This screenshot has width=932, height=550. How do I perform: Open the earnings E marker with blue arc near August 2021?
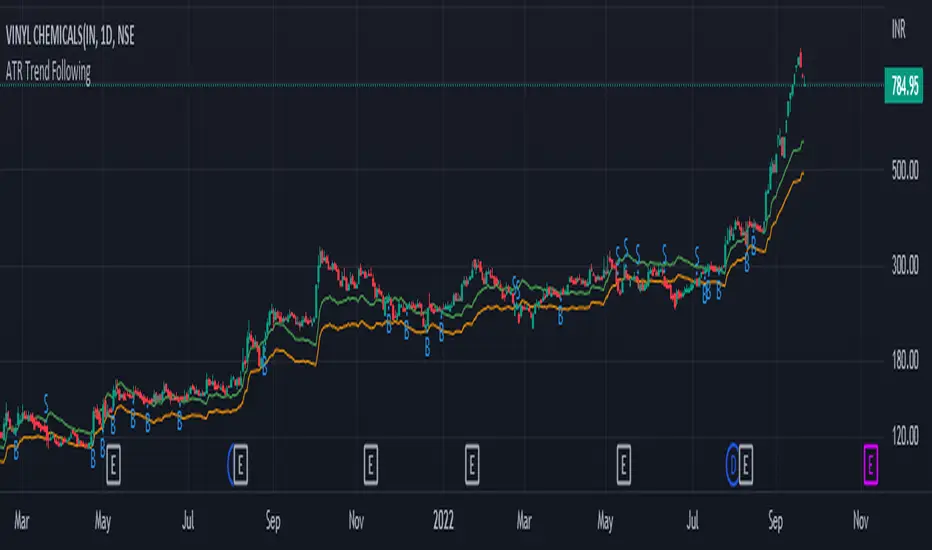coord(240,464)
